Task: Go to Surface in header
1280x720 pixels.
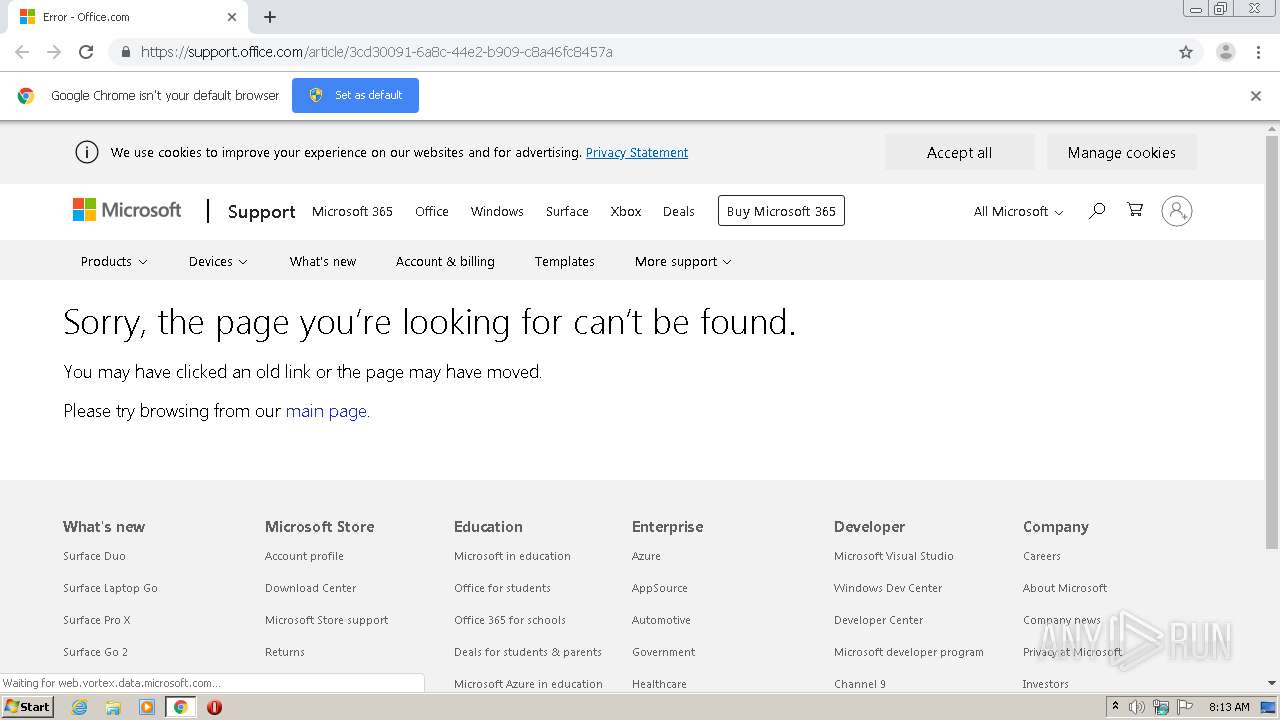Action: coord(567,211)
